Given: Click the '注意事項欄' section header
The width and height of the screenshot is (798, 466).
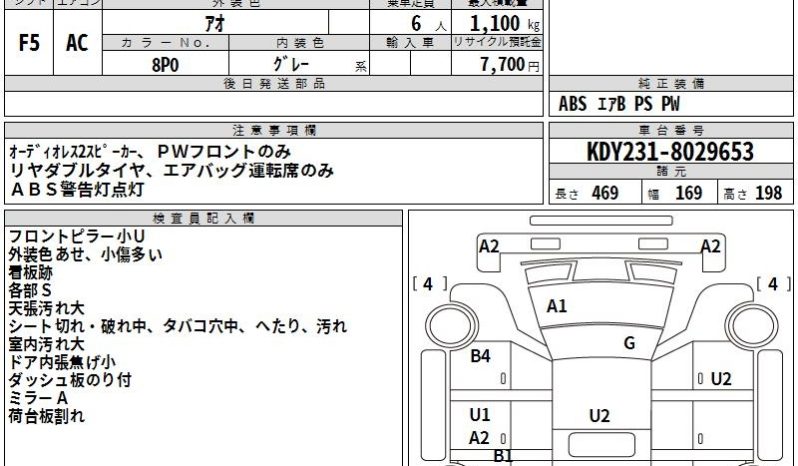Looking at the screenshot, I should tap(274, 131).
